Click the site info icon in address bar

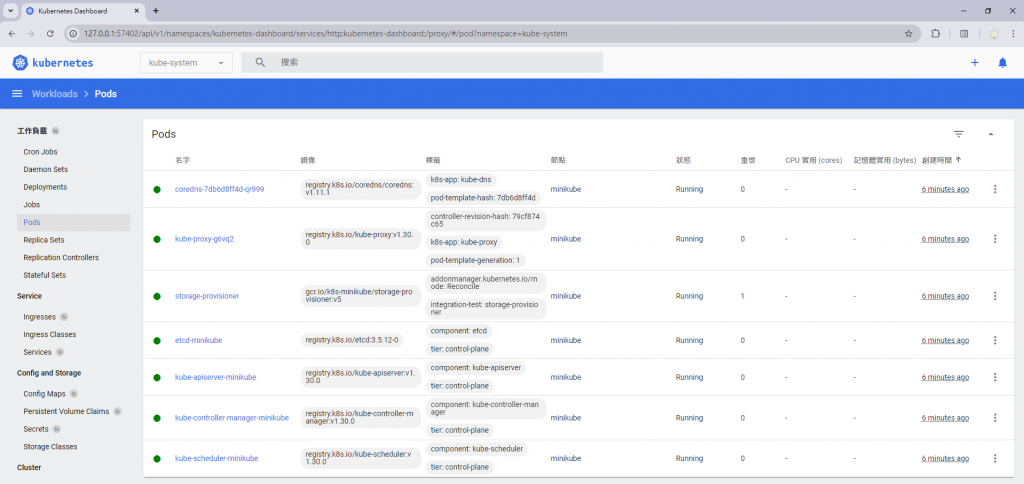point(73,33)
